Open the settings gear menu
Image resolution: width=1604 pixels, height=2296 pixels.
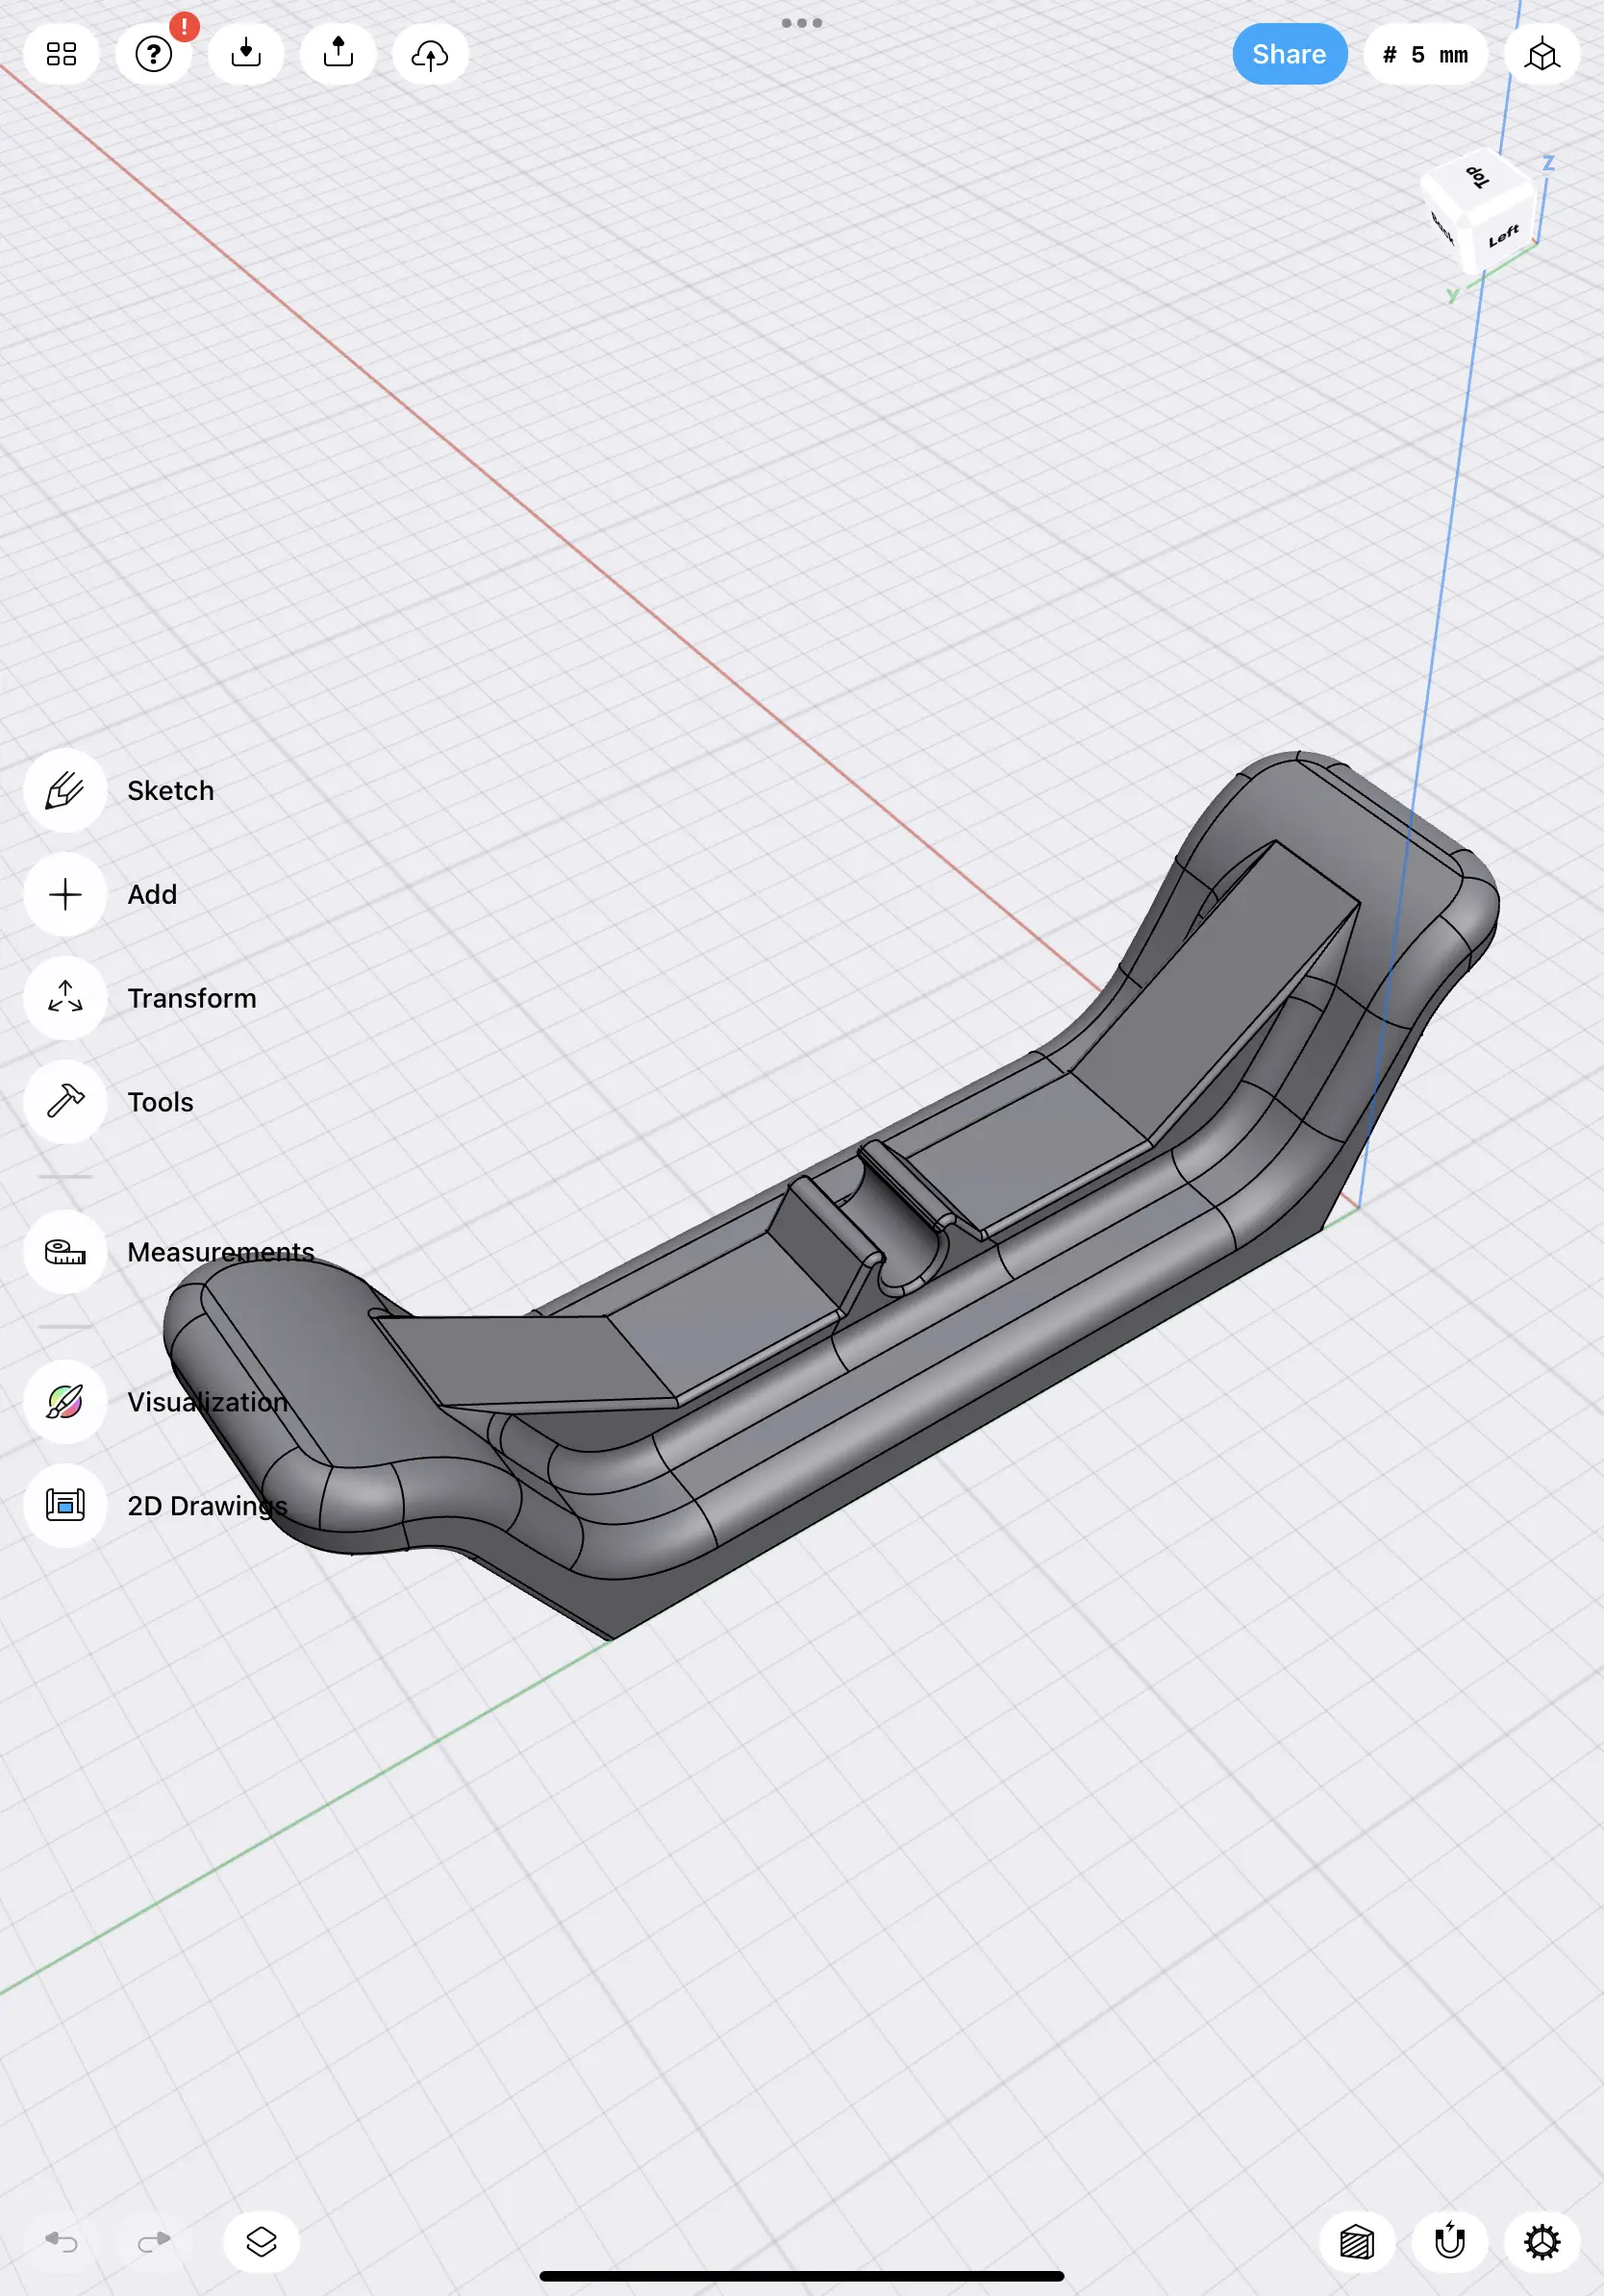pos(1541,2242)
